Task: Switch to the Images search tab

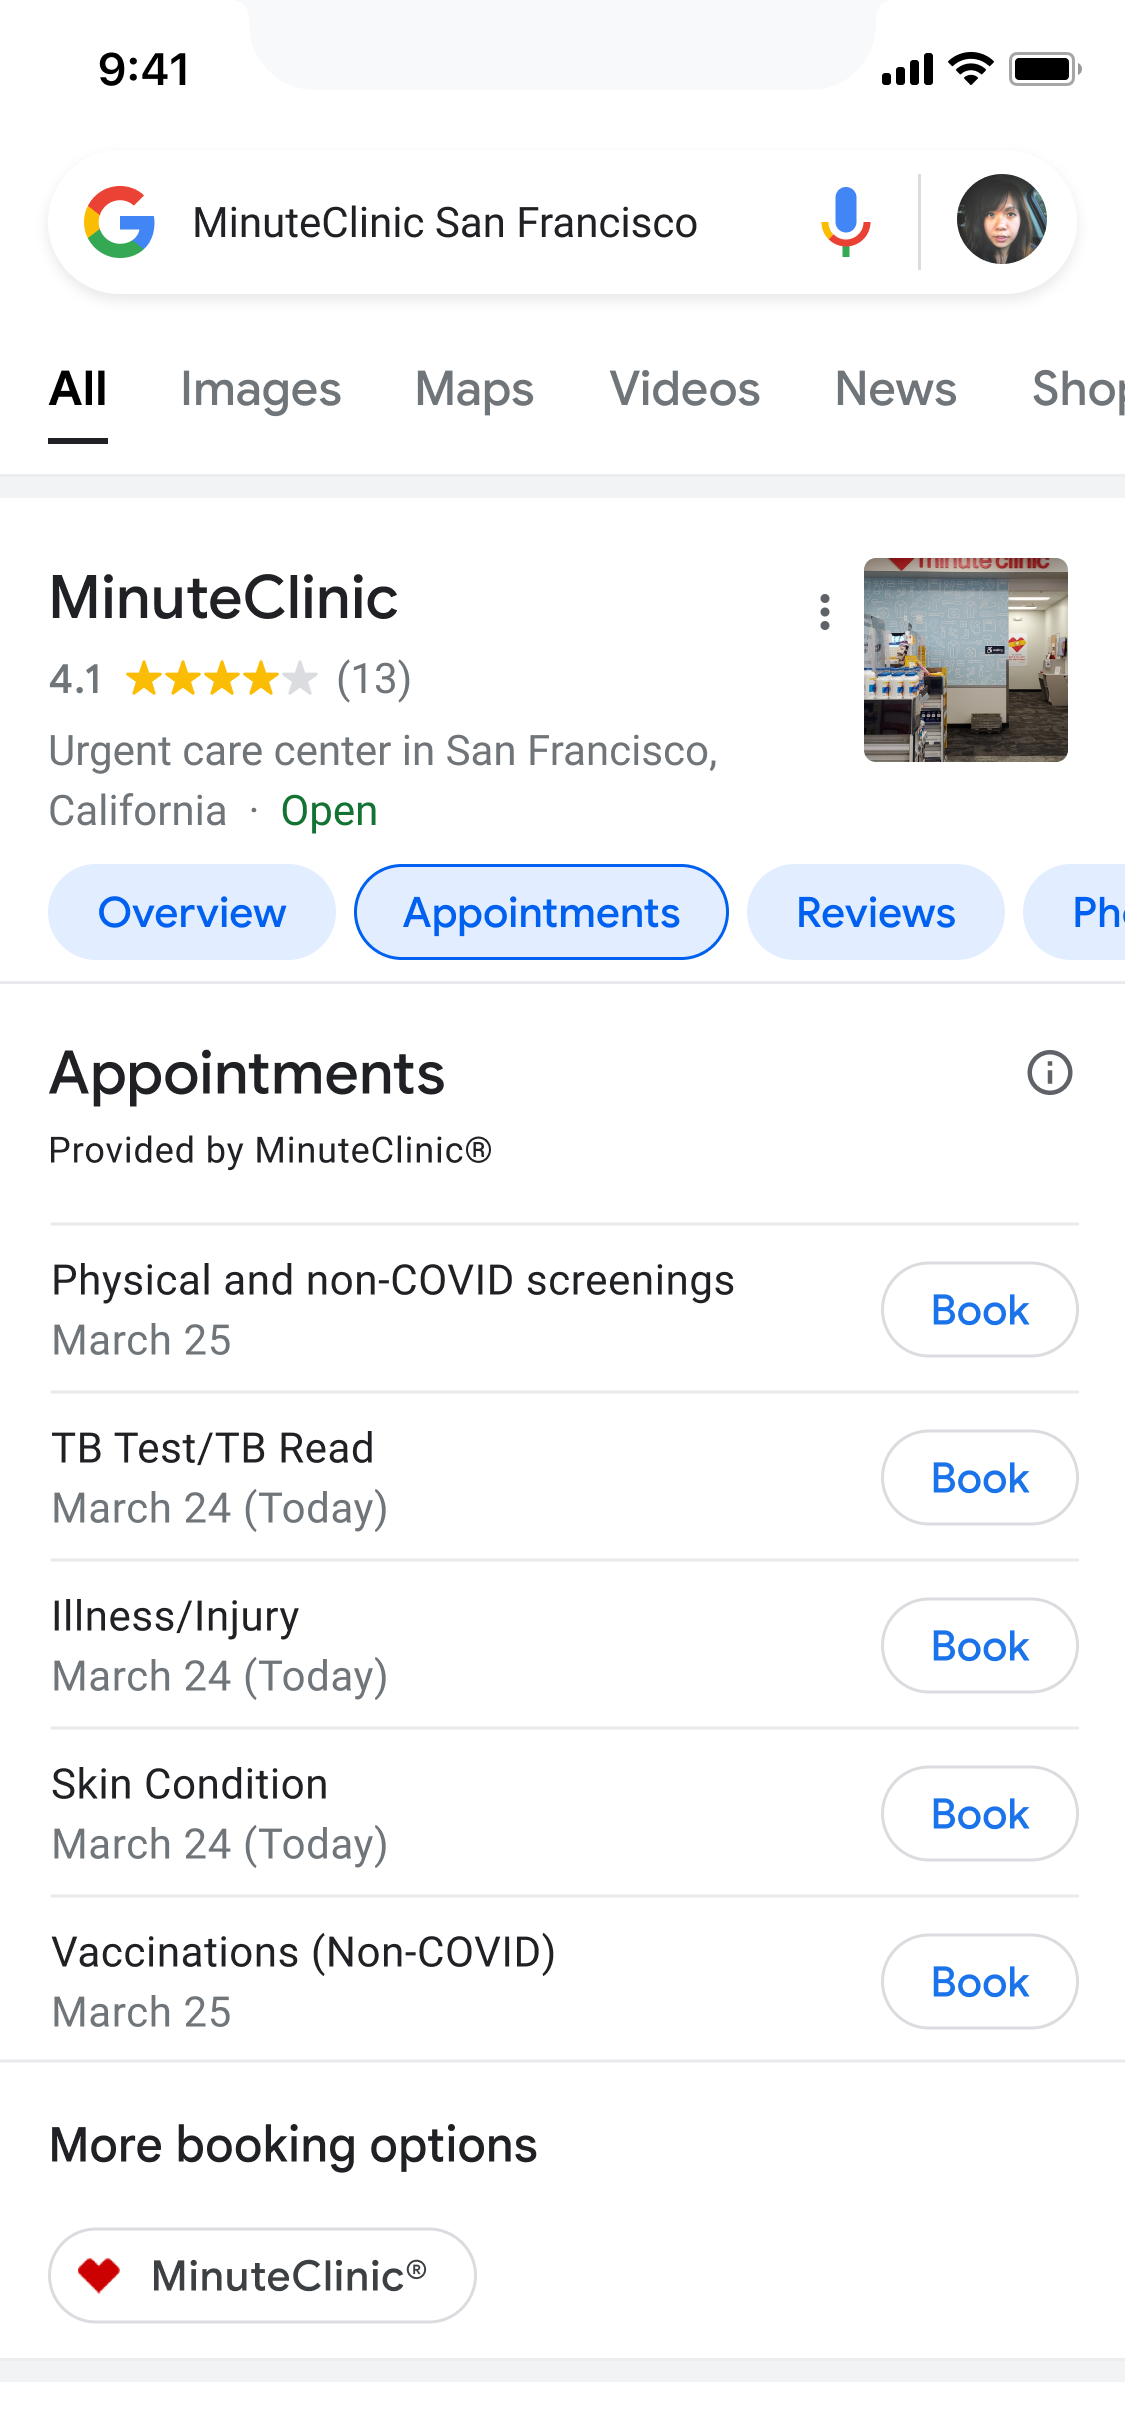Action: pyautogui.click(x=260, y=389)
